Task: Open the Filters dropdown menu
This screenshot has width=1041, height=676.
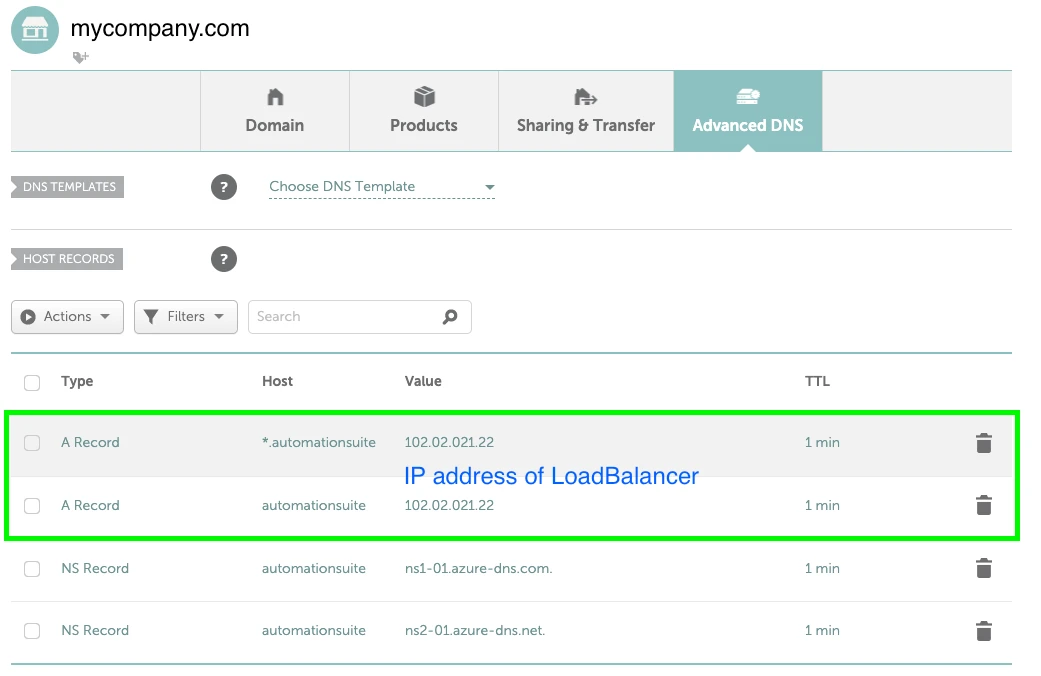Action: [x=186, y=317]
